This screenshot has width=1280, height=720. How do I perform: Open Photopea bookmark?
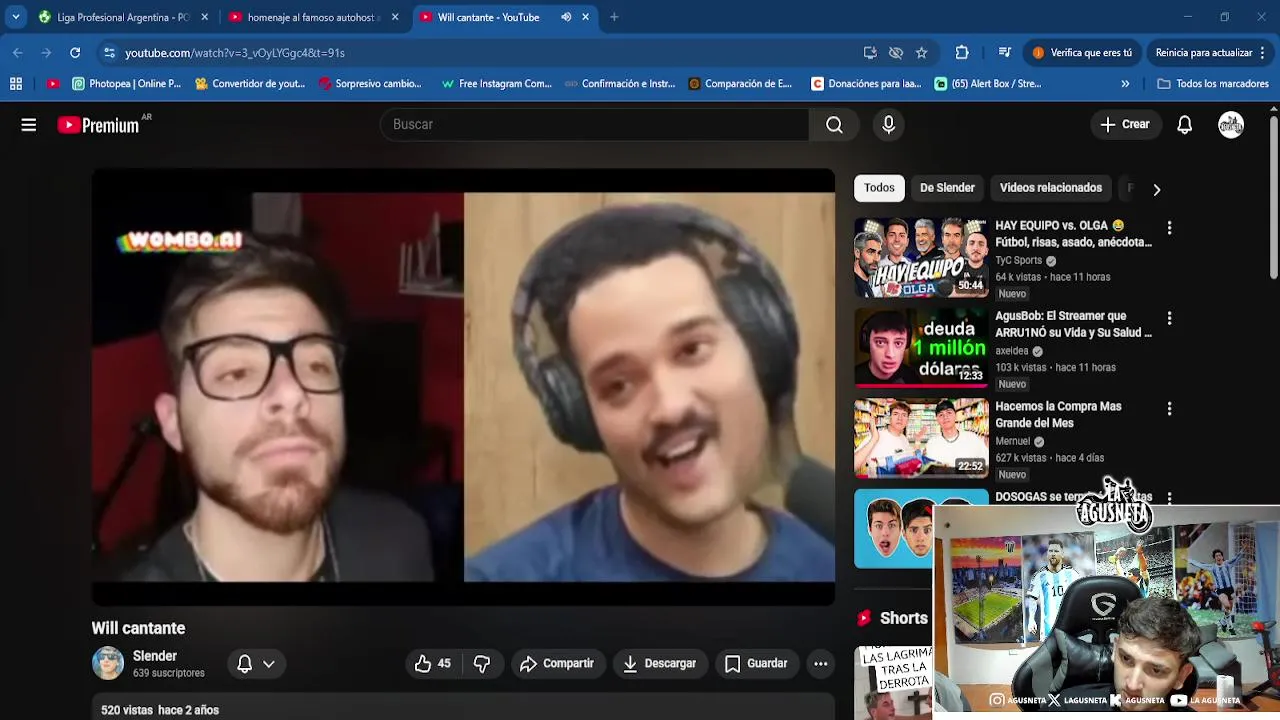pyautogui.click(x=127, y=84)
